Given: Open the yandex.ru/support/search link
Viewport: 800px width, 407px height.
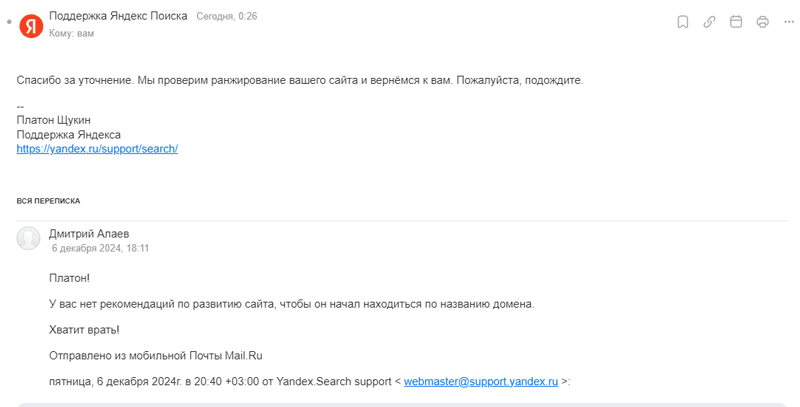Looking at the screenshot, I should 97,149.
